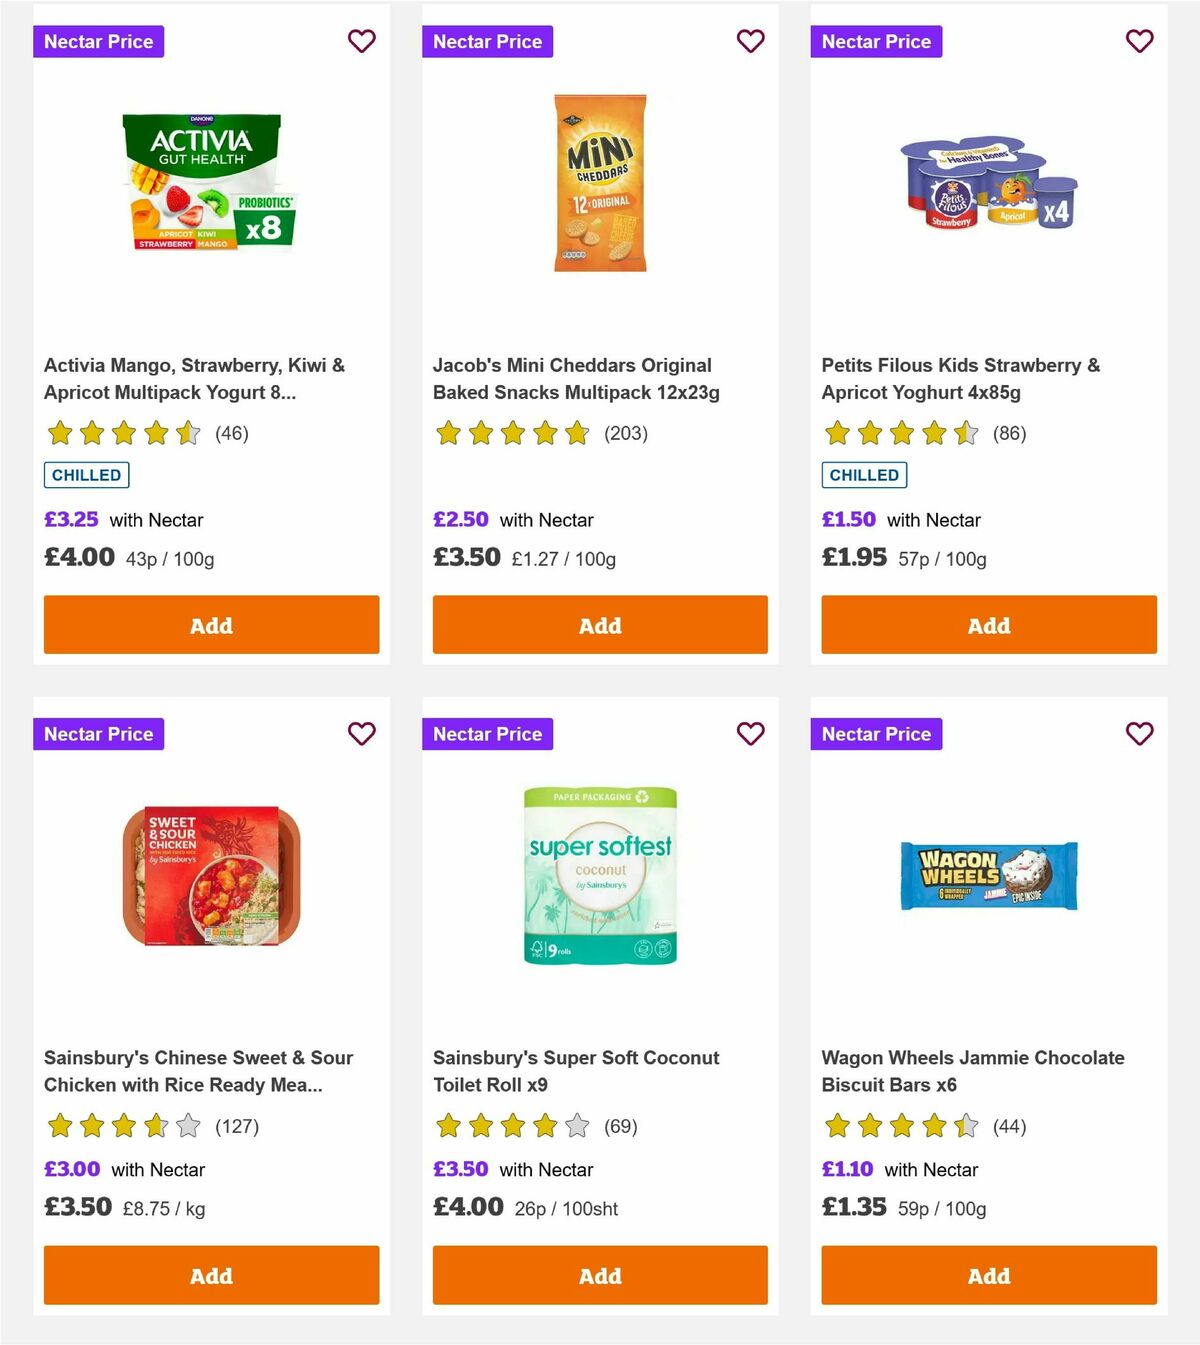Viewport: 1200px width, 1345px height.
Task: Add Jacob's Mini Cheddars to basket
Action: pos(599,624)
